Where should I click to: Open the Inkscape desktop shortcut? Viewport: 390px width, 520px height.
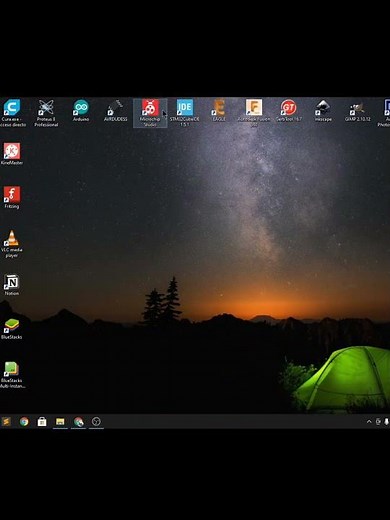pyautogui.click(x=323, y=110)
